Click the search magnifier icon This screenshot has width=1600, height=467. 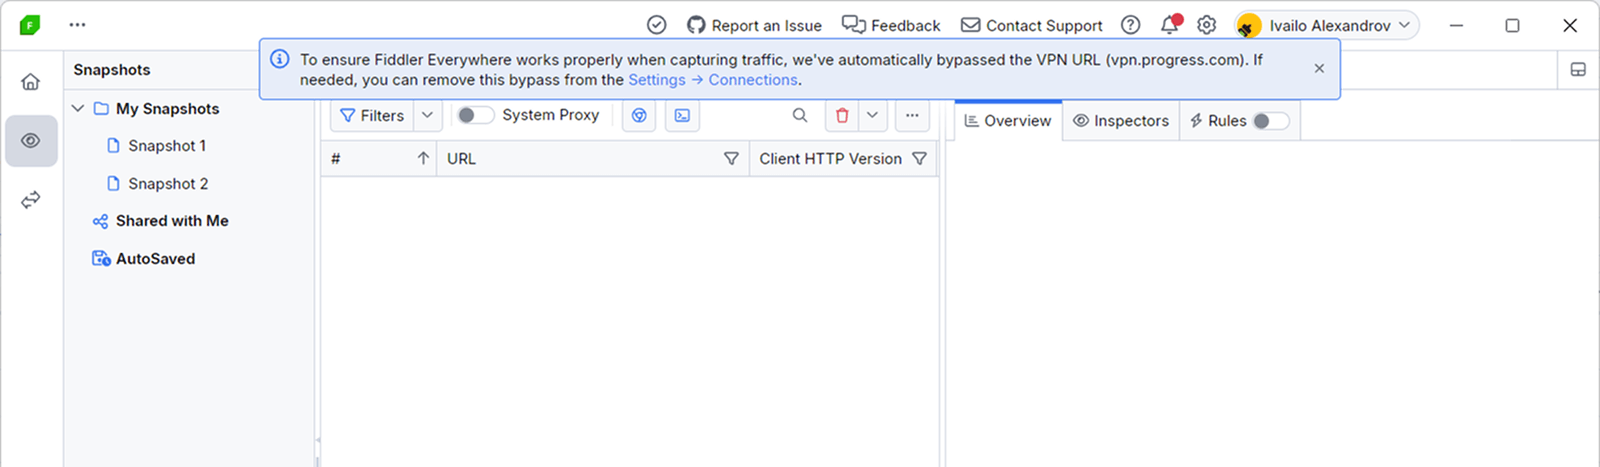(800, 115)
